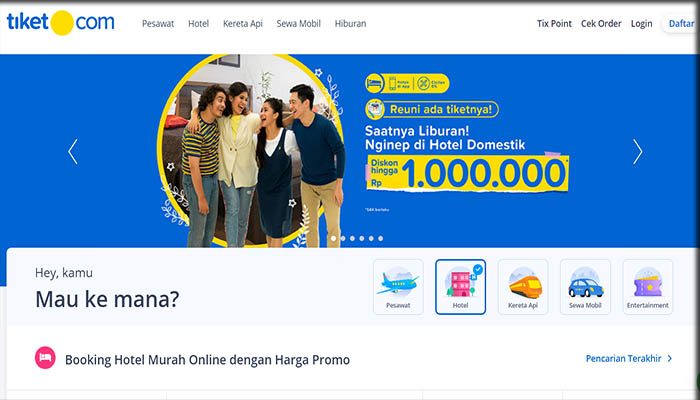Open the Login link
Screen dimensions: 700x400
[642, 24]
